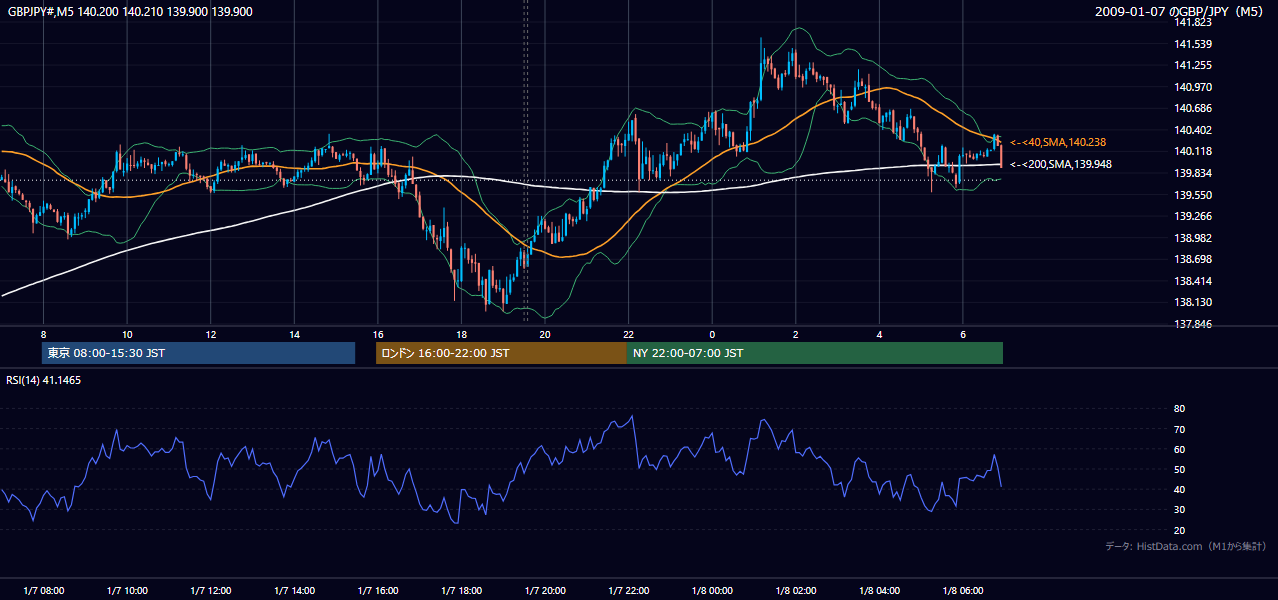Screen dimensions: 1278x600
Task: Select the 40 SMA label showing 140.238
Action: click(x=1058, y=142)
